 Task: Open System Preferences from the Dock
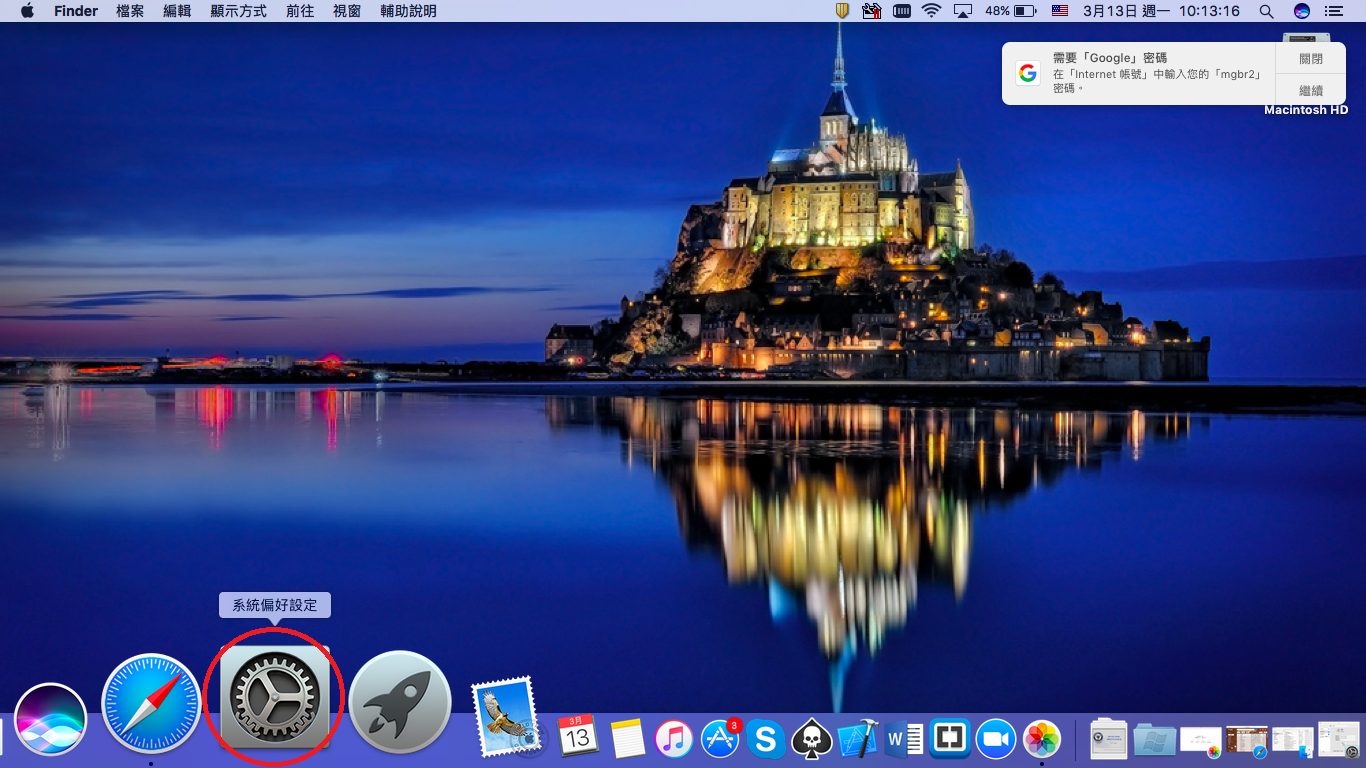[x=273, y=698]
